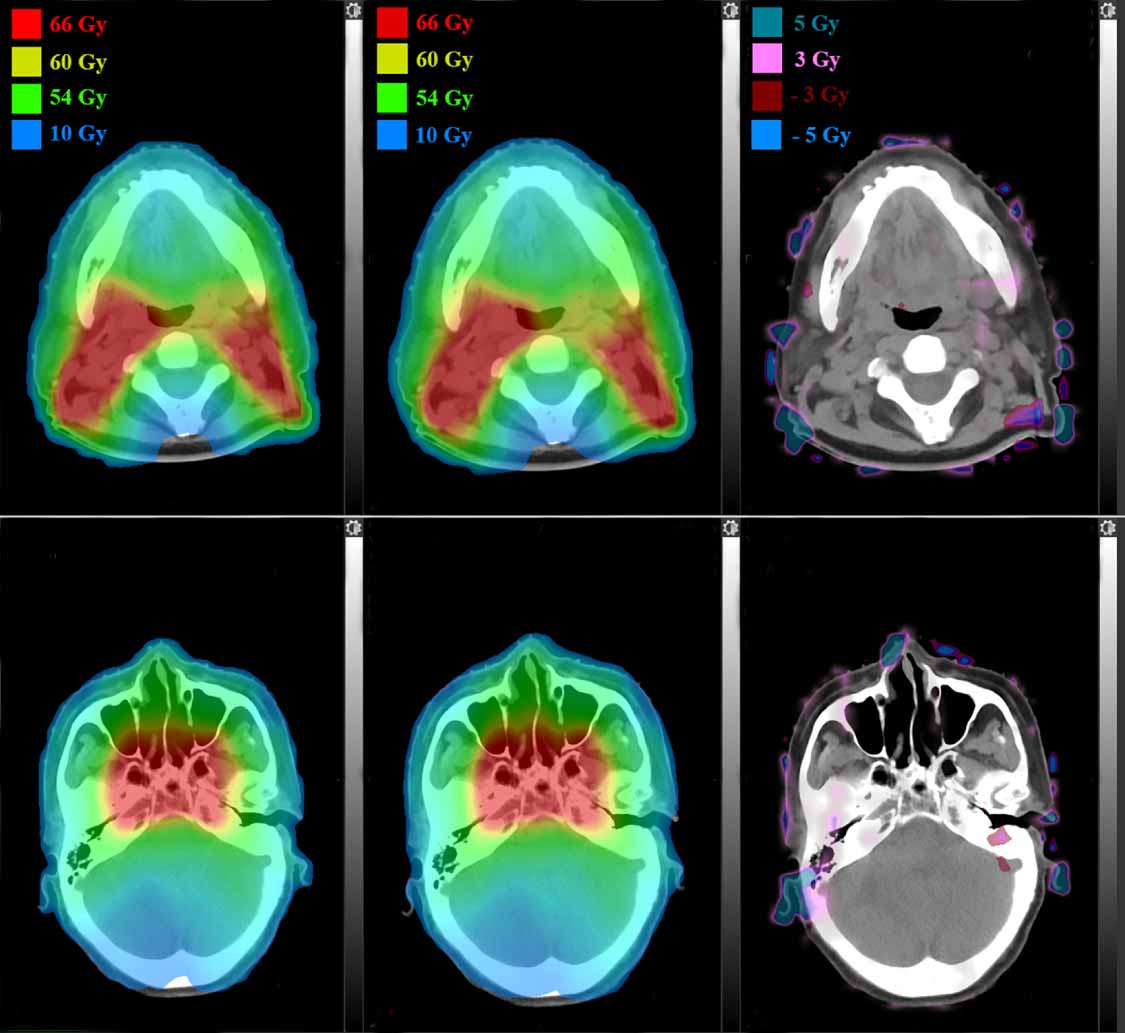Screen dimensions: 1125x1033
Task: Open settings gear of top-left dose panel
Action: pos(352,10)
